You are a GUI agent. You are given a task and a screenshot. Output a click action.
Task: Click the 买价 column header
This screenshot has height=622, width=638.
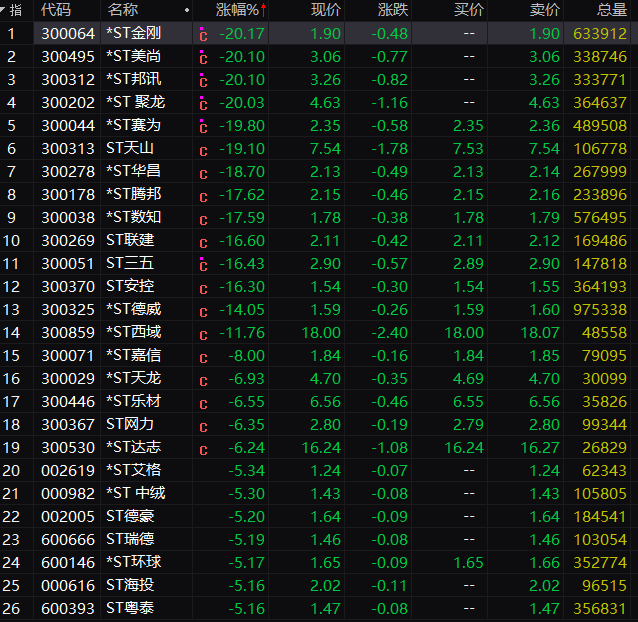pyautogui.click(x=469, y=10)
